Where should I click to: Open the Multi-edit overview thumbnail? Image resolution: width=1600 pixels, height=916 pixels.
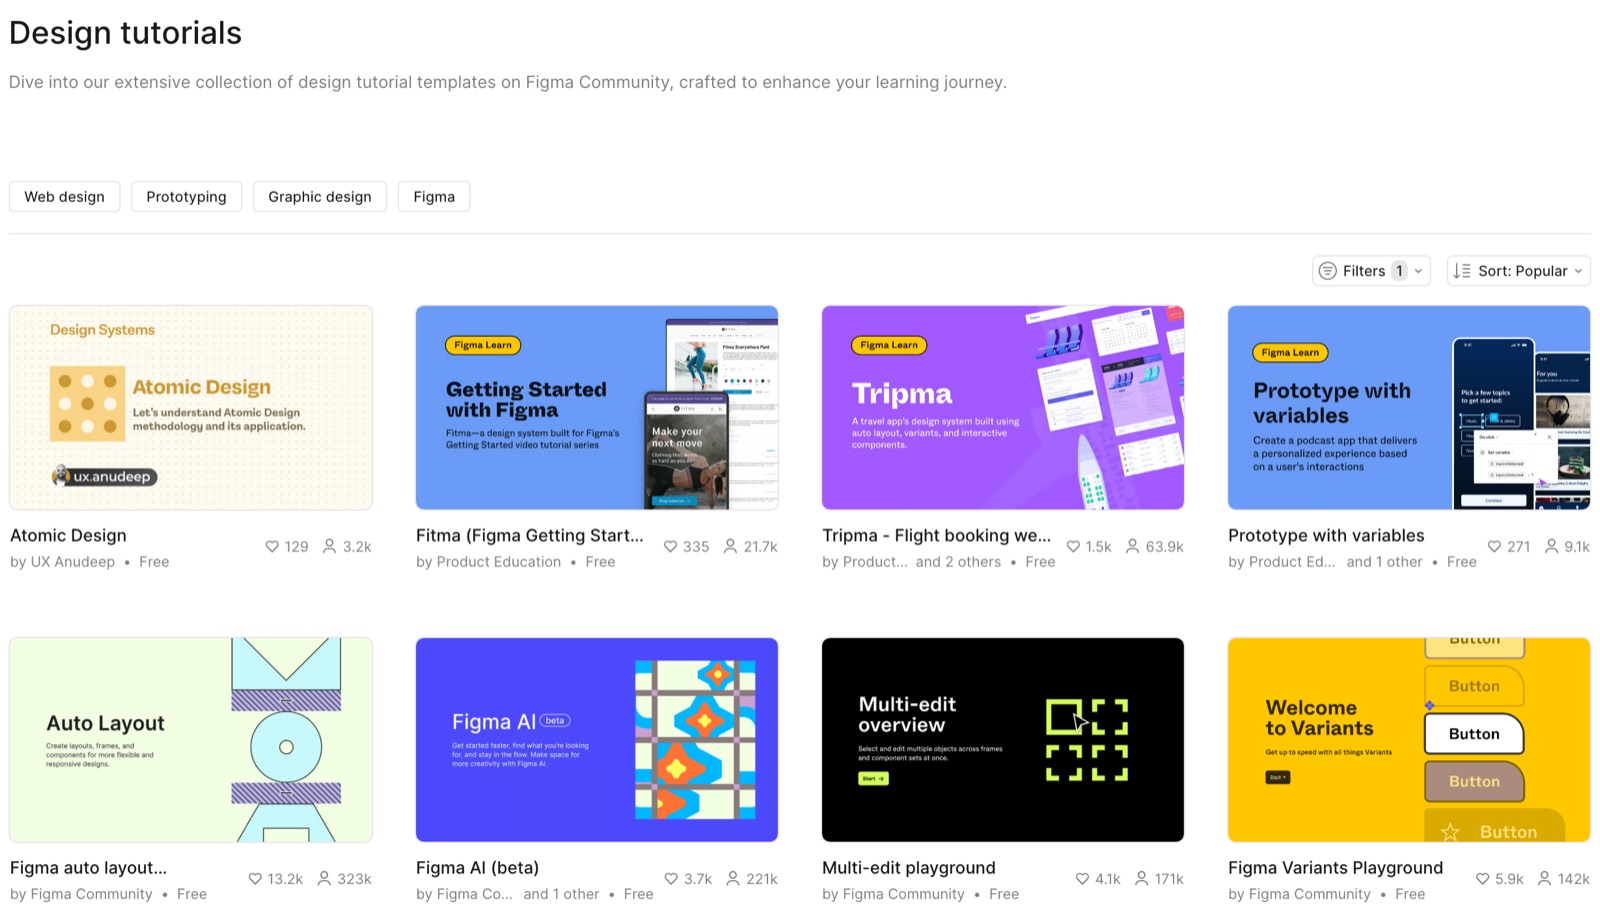point(1003,740)
